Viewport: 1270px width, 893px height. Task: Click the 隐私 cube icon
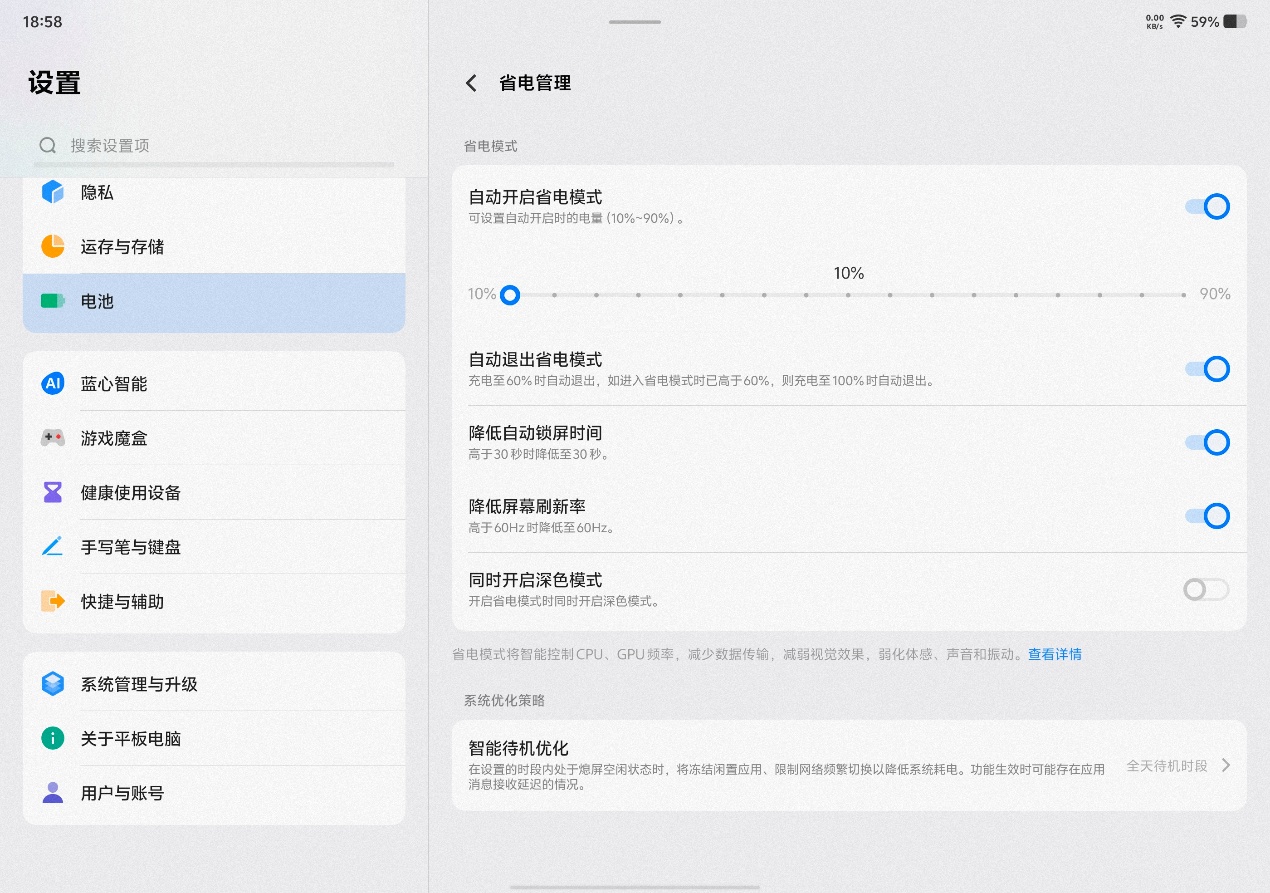pyautogui.click(x=52, y=192)
